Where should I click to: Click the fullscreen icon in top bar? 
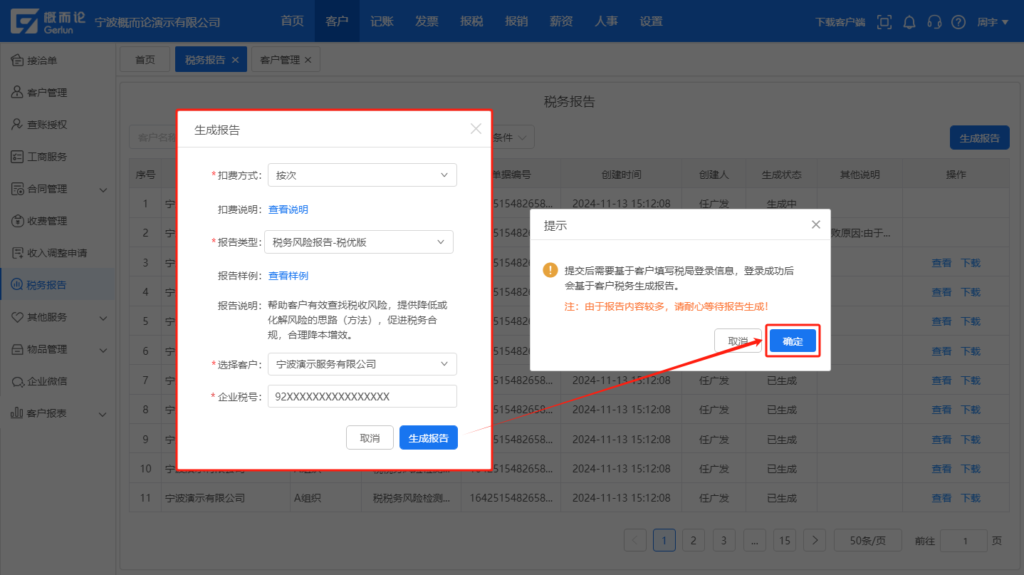coord(884,22)
